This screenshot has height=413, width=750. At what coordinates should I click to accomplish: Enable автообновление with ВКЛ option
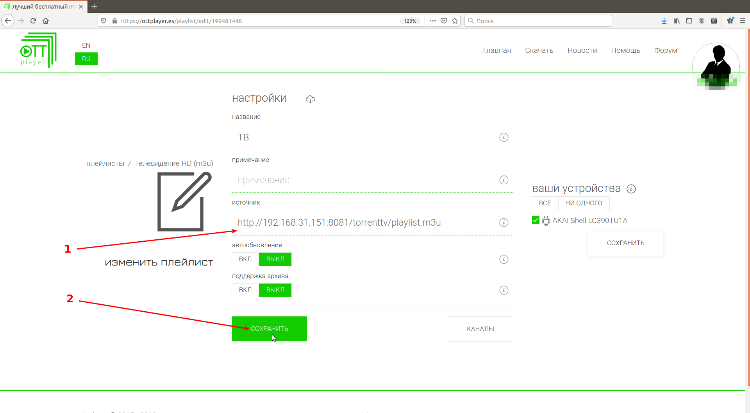245,259
